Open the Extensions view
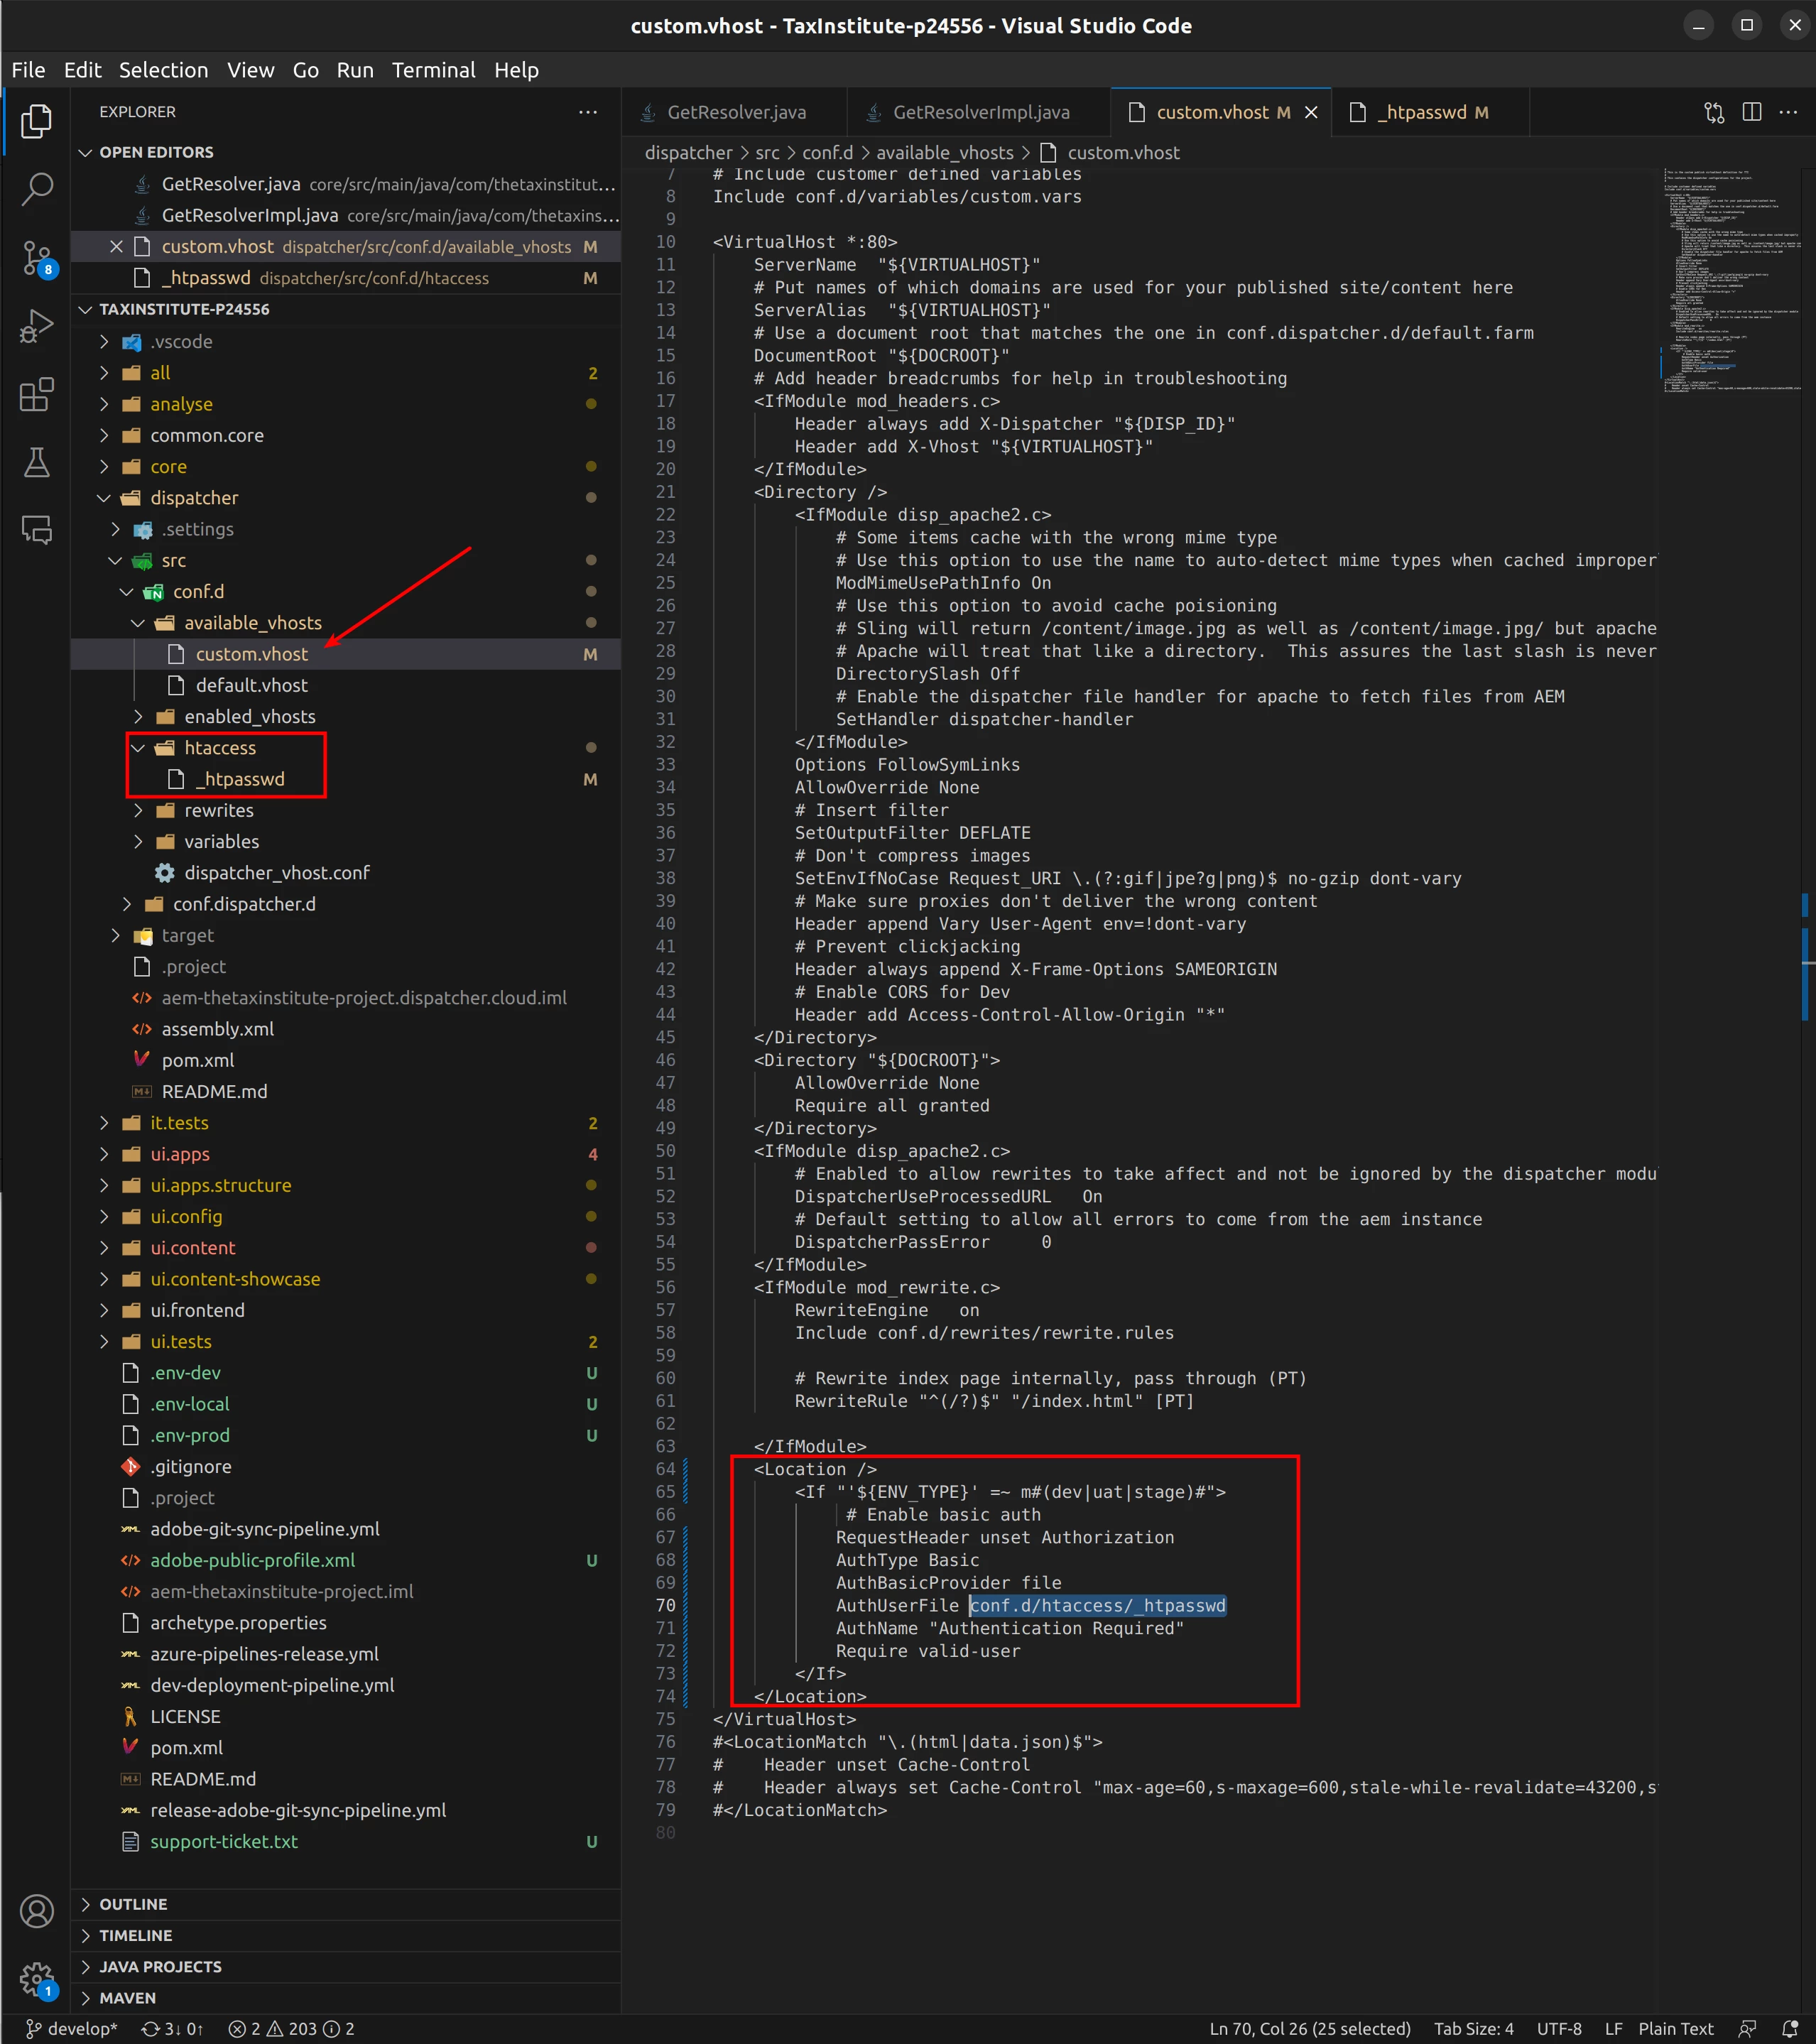1816x2044 pixels. click(37, 395)
